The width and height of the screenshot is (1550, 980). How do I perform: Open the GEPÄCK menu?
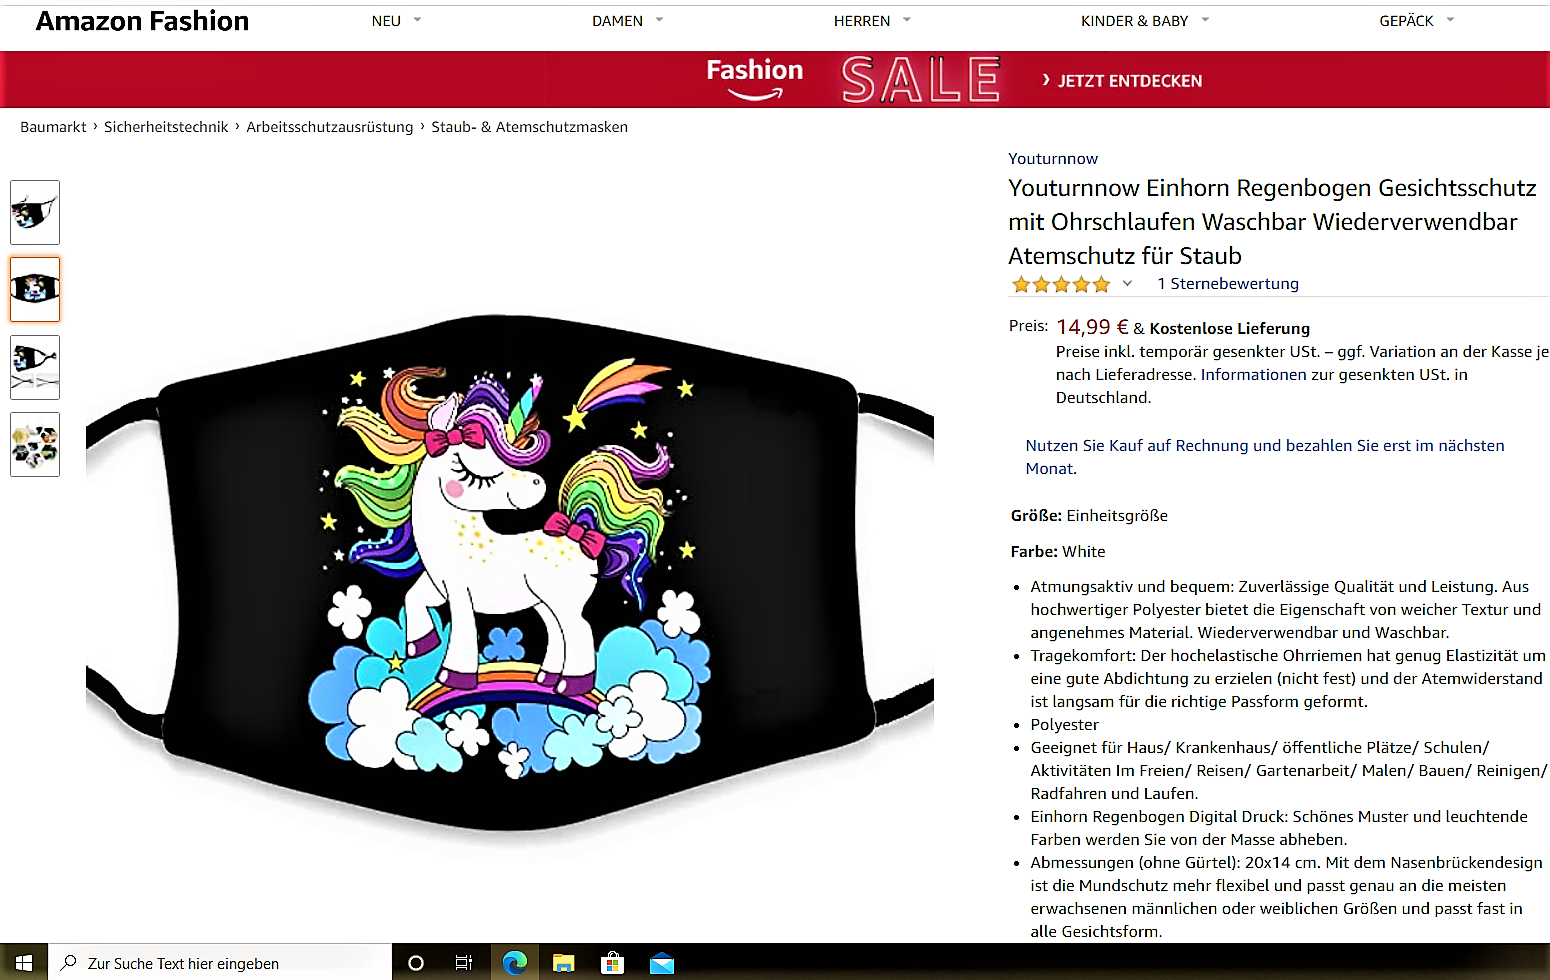coord(1417,20)
